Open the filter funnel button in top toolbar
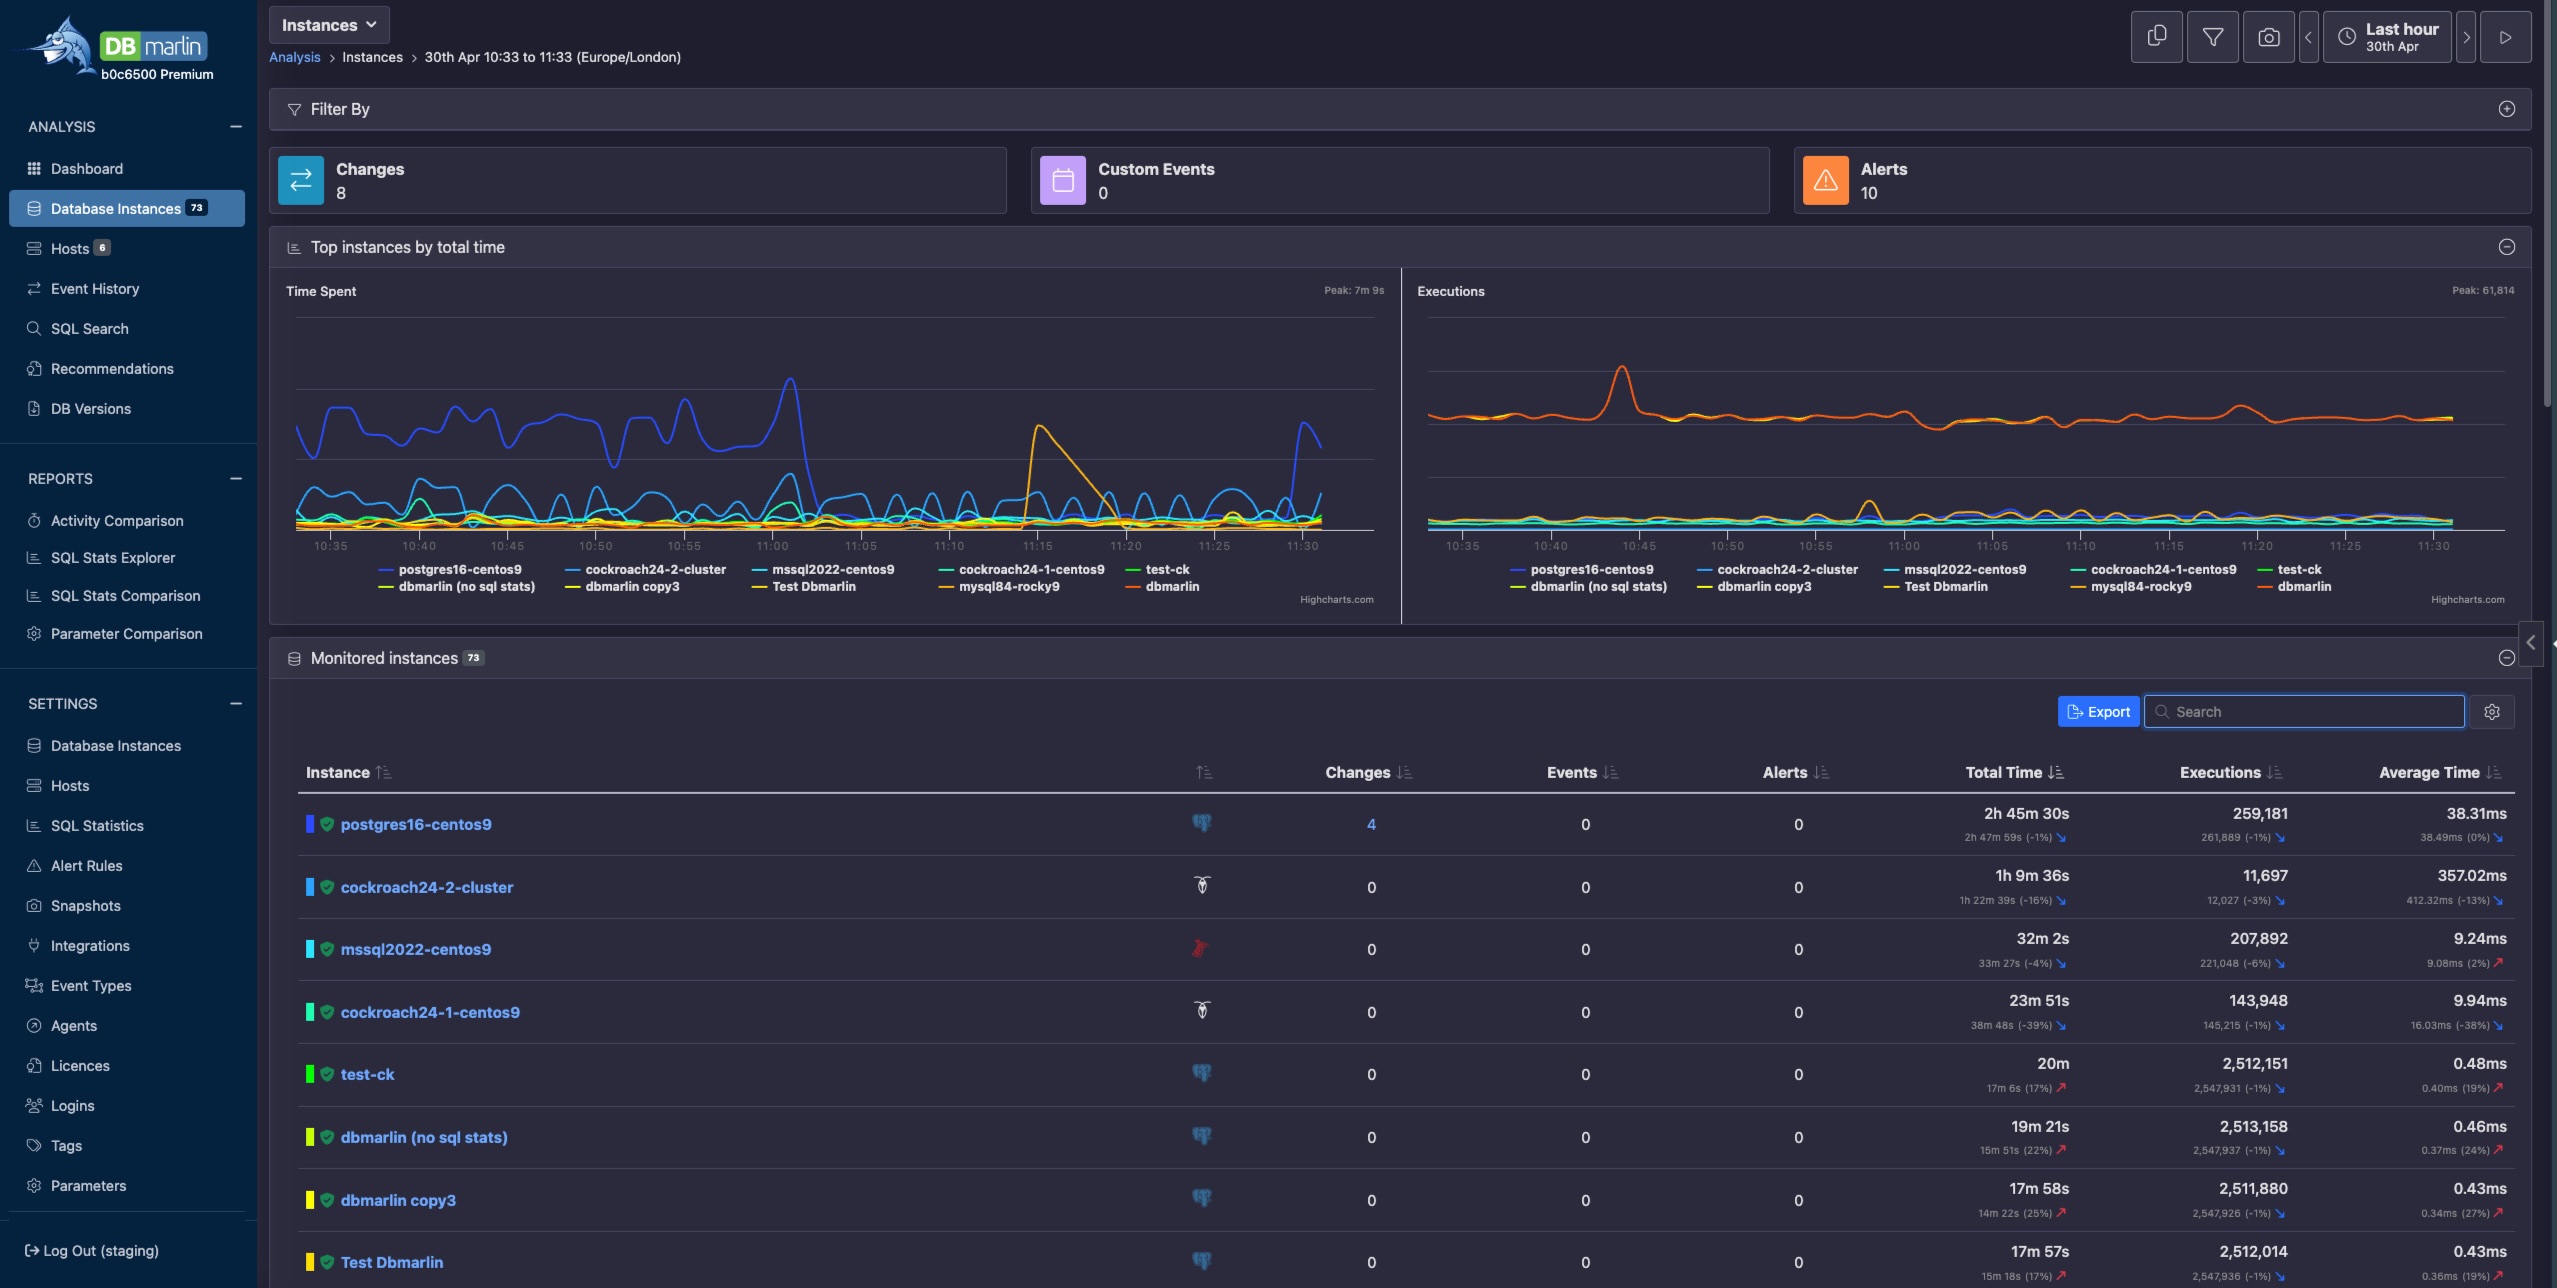2557x1288 pixels. point(2212,37)
